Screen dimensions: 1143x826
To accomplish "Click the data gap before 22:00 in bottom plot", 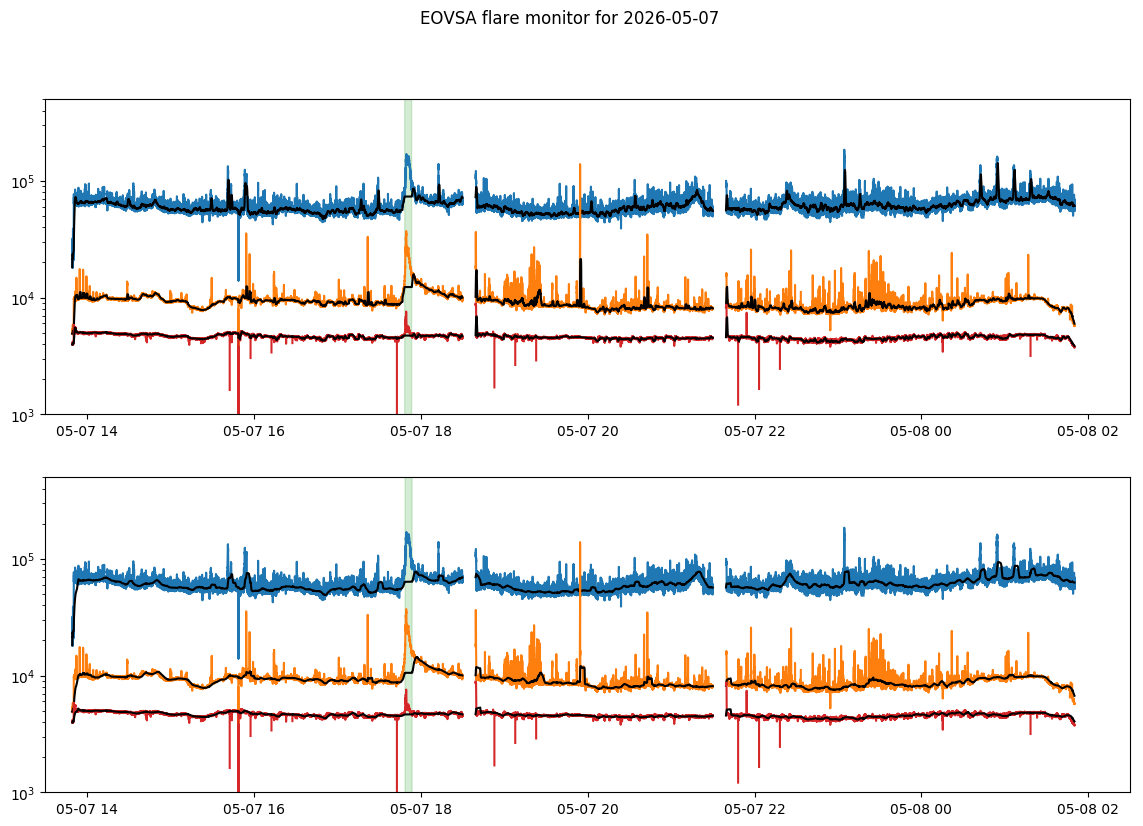I will (x=719, y=635).
